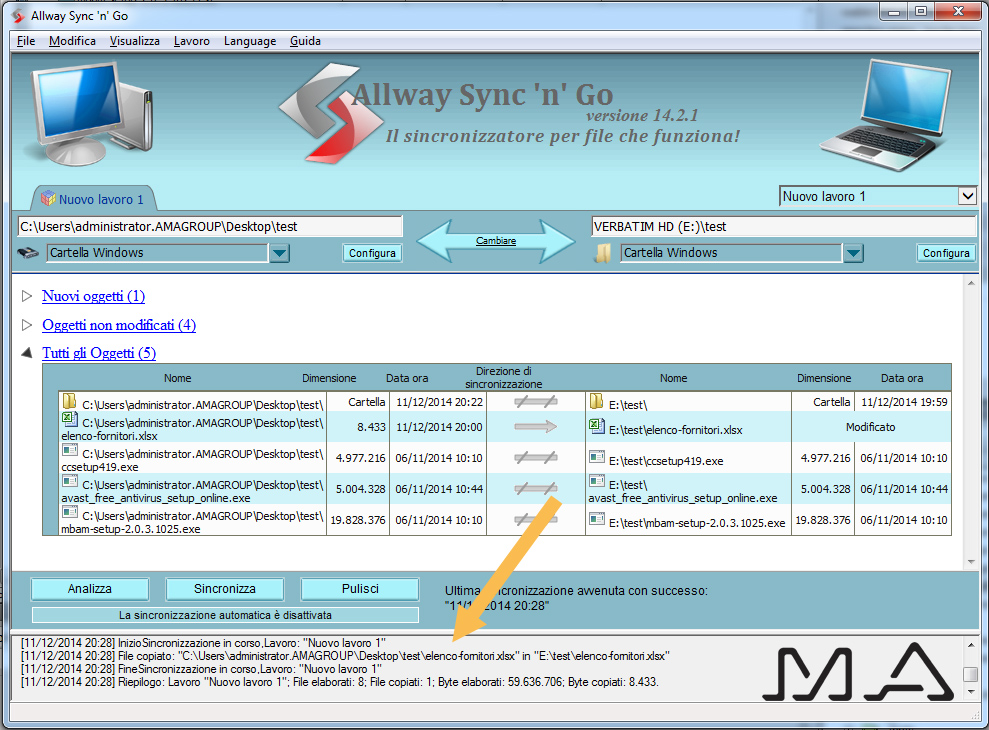Click the folder icon of E:\test\ row
The image size is (989, 730).
(x=596, y=401)
